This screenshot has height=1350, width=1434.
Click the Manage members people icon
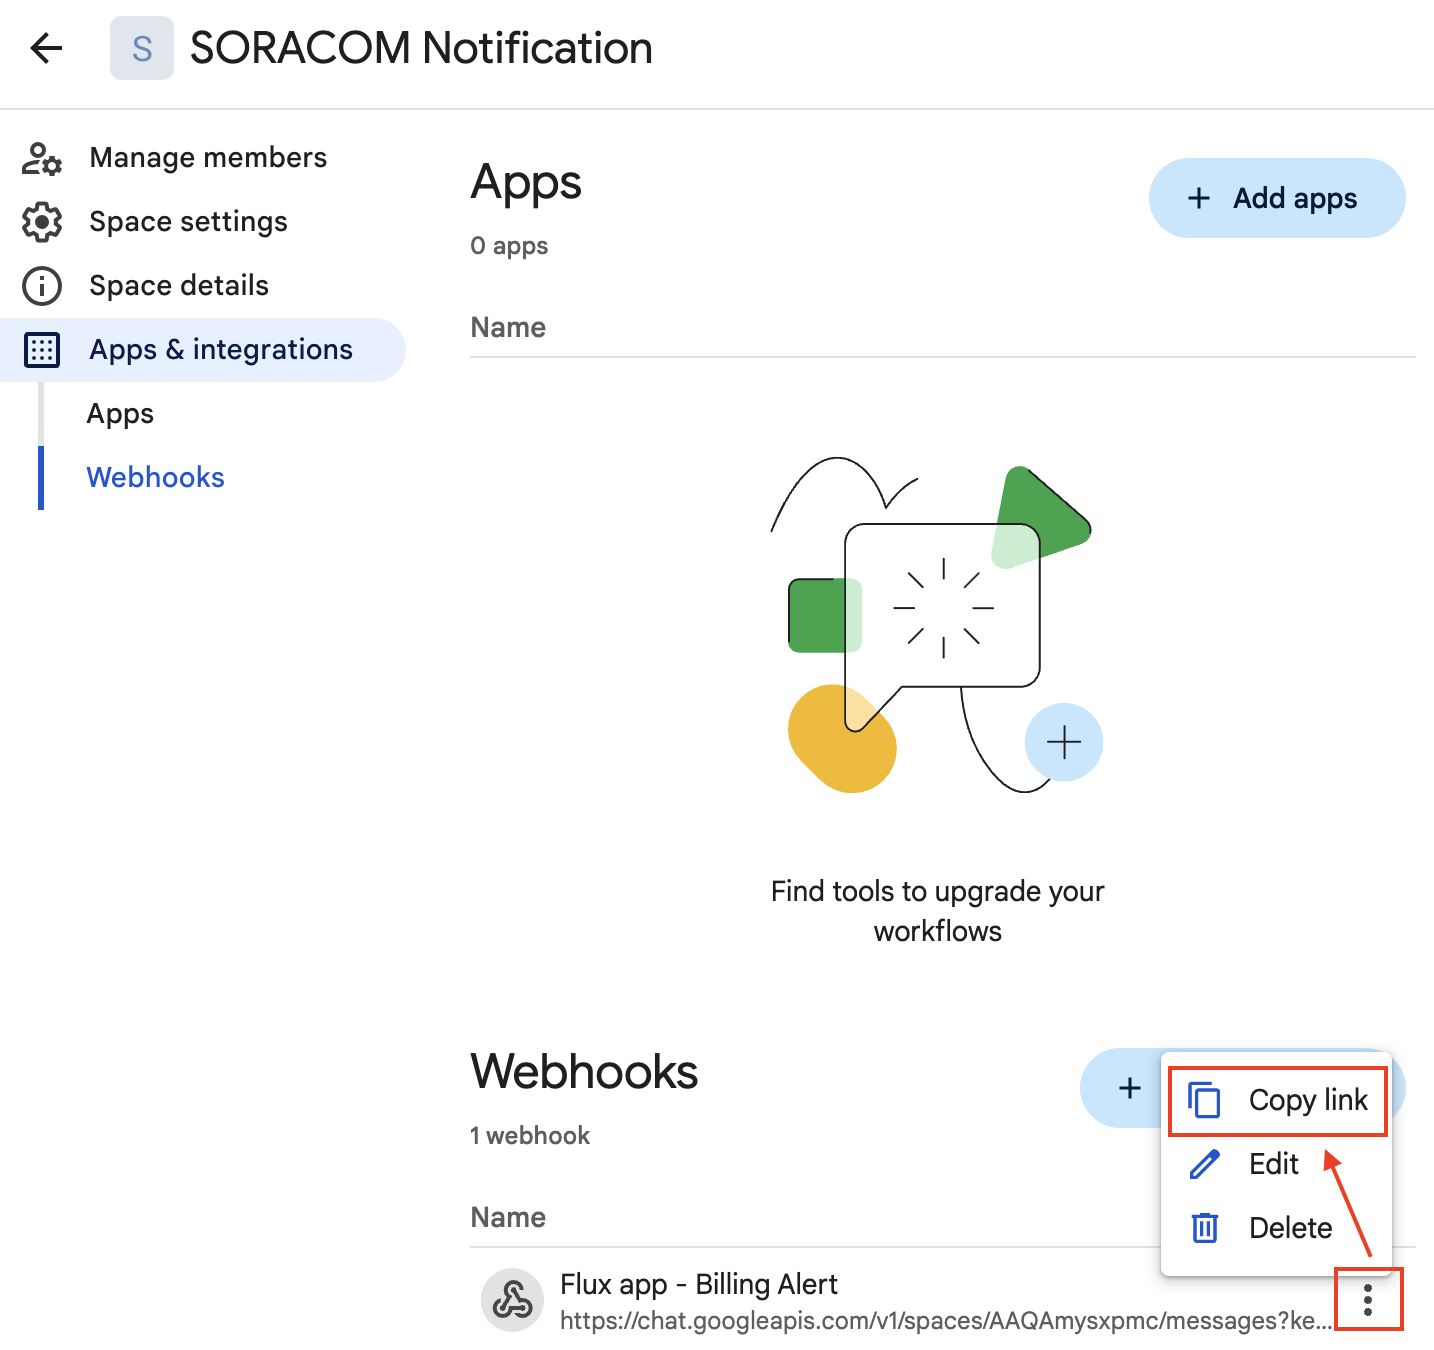[42, 158]
